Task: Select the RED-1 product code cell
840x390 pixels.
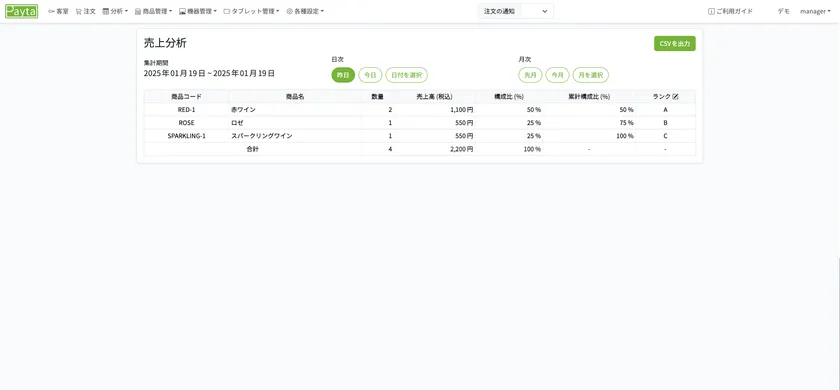Action: (186, 110)
